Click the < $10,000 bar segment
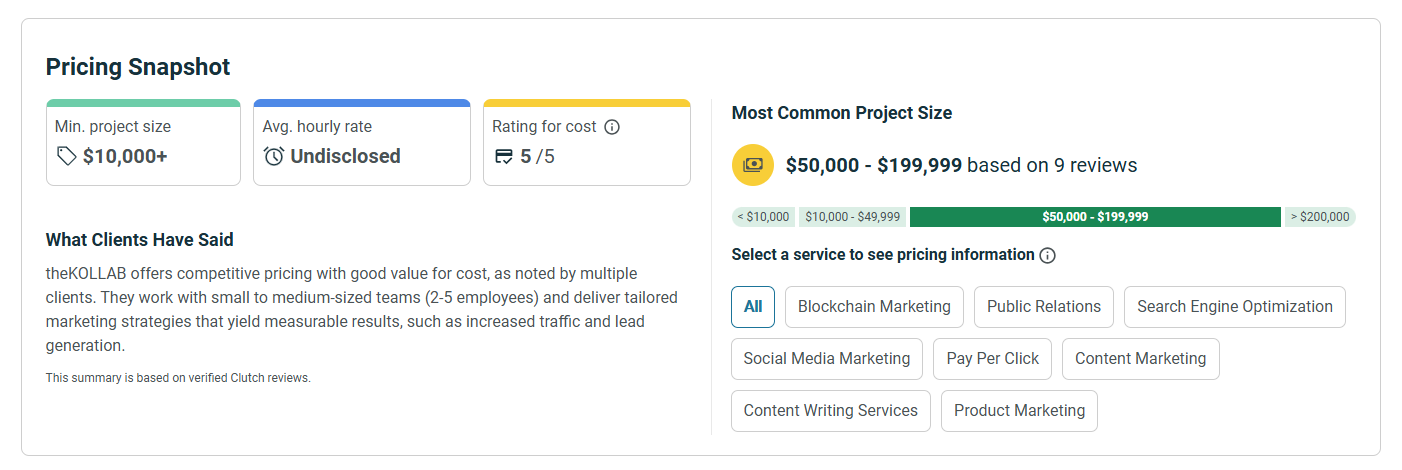Viewport: 1402px width, 470px height. 763,217
